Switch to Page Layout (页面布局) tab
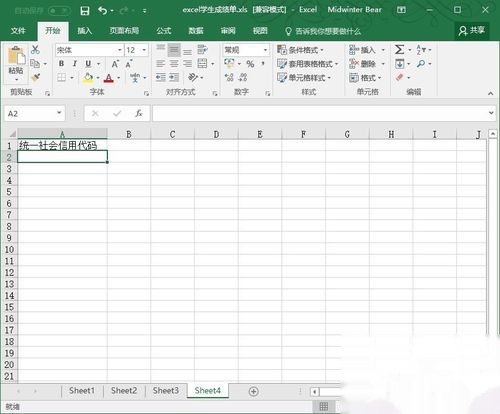The height and width of the screenshot is (414, 500). [x=124, y=31]
